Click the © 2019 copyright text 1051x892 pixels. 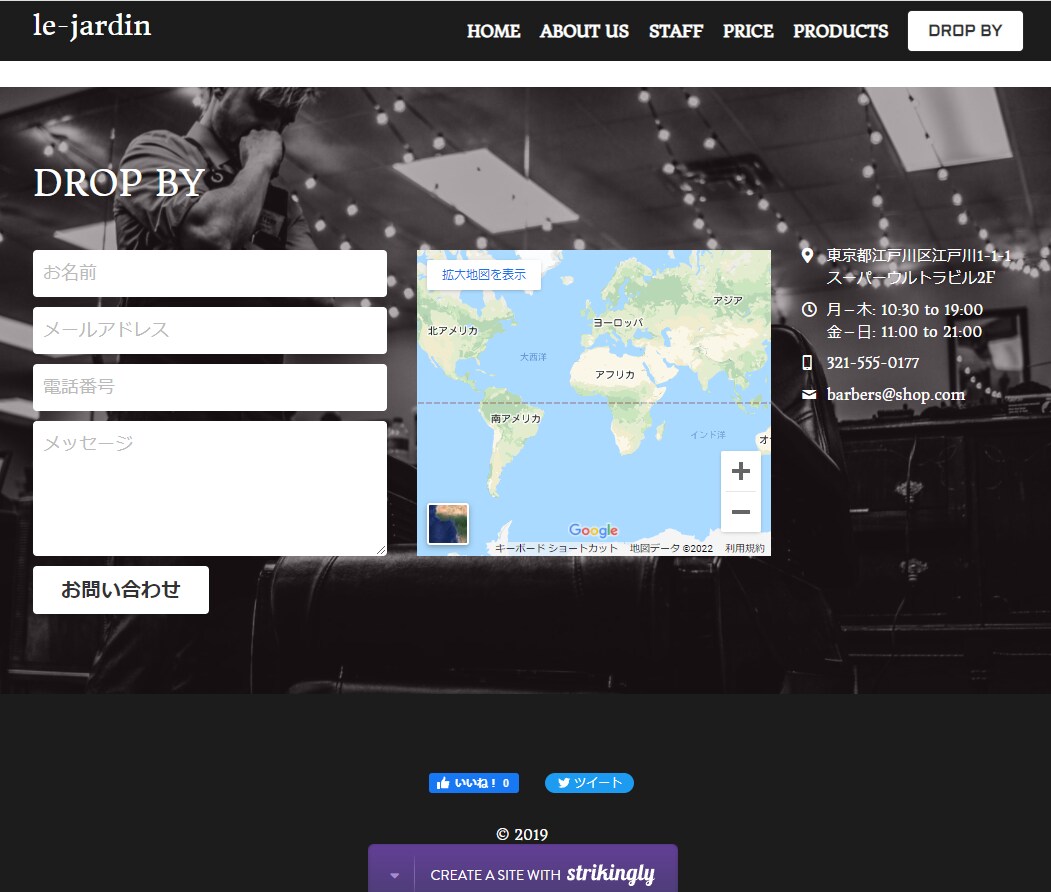point(522,834)
